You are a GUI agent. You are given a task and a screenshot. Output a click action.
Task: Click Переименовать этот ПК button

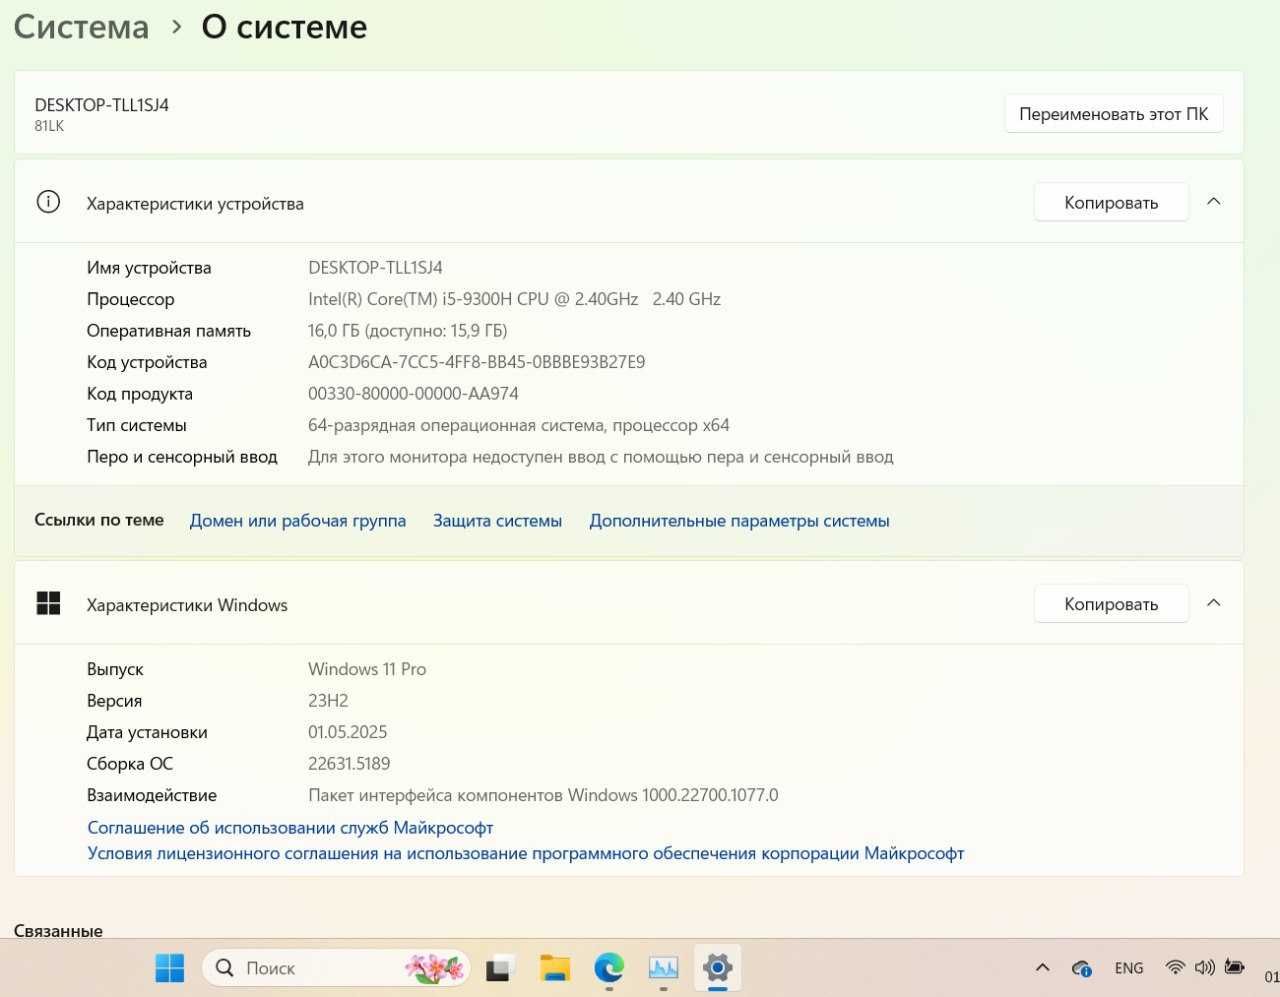(x=1113, y=114)
